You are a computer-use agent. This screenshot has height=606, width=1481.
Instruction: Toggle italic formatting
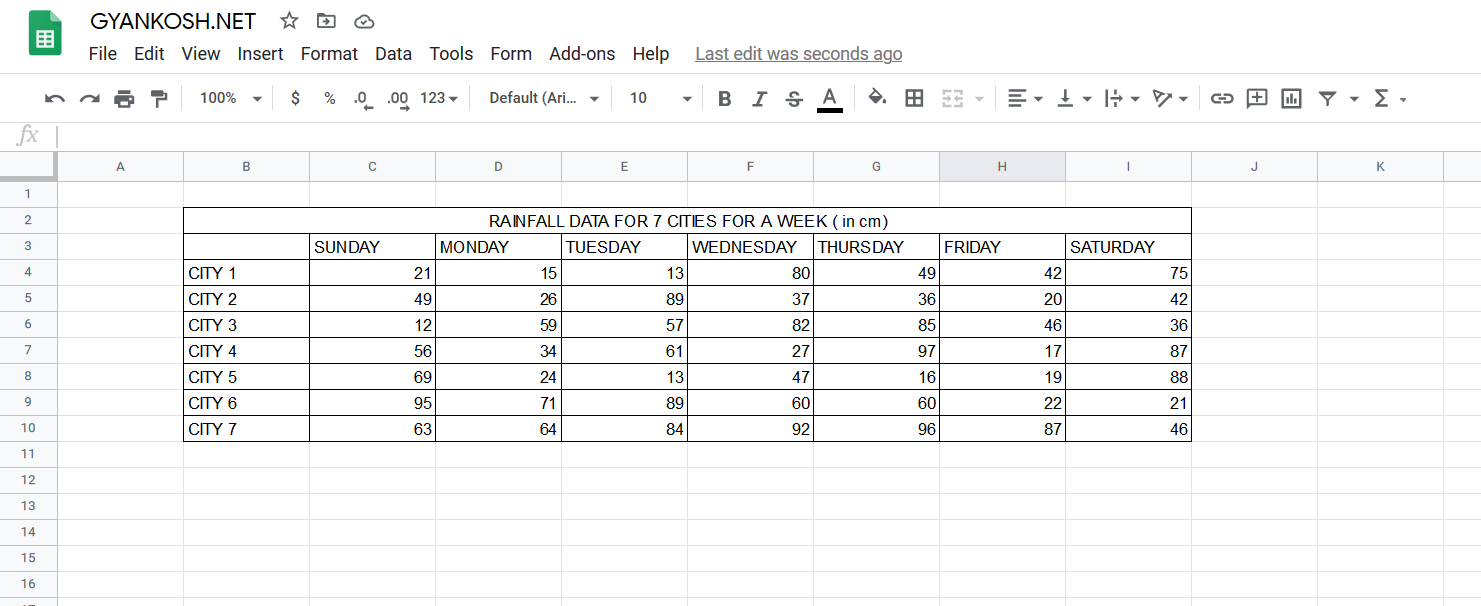(x=759, y=98)
